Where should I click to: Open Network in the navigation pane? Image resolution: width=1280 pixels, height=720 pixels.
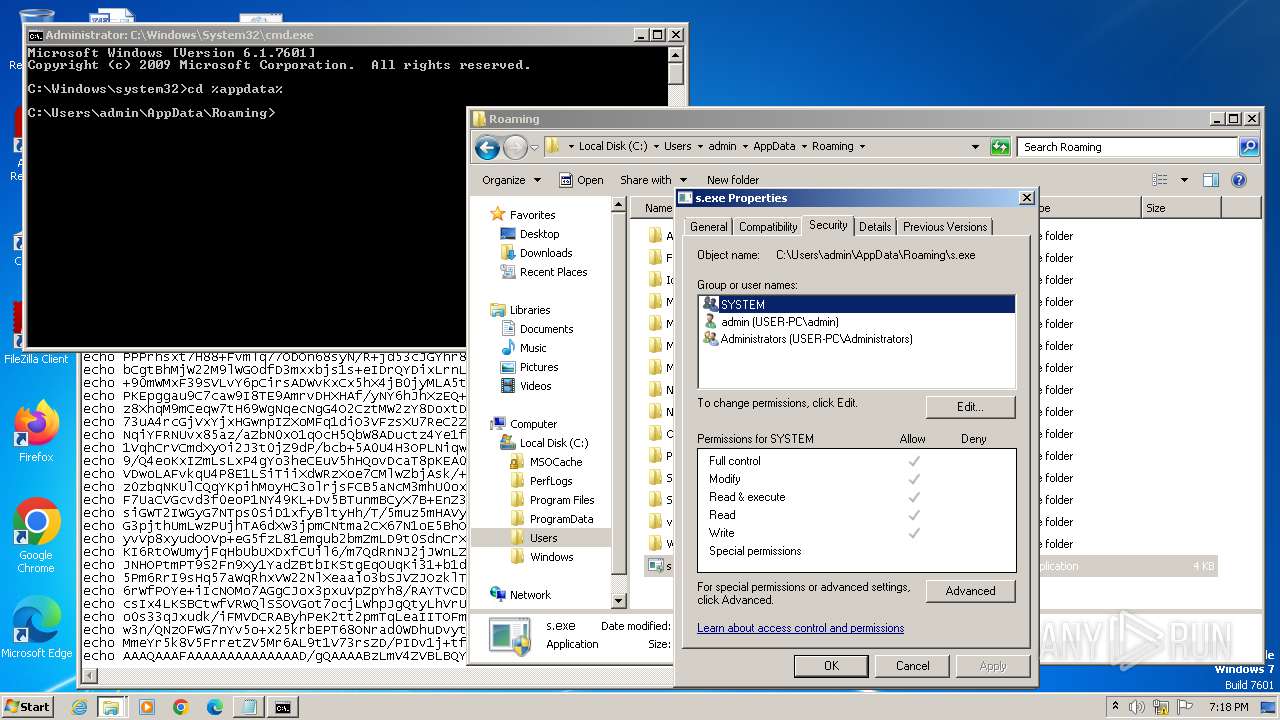coord(530,595)
